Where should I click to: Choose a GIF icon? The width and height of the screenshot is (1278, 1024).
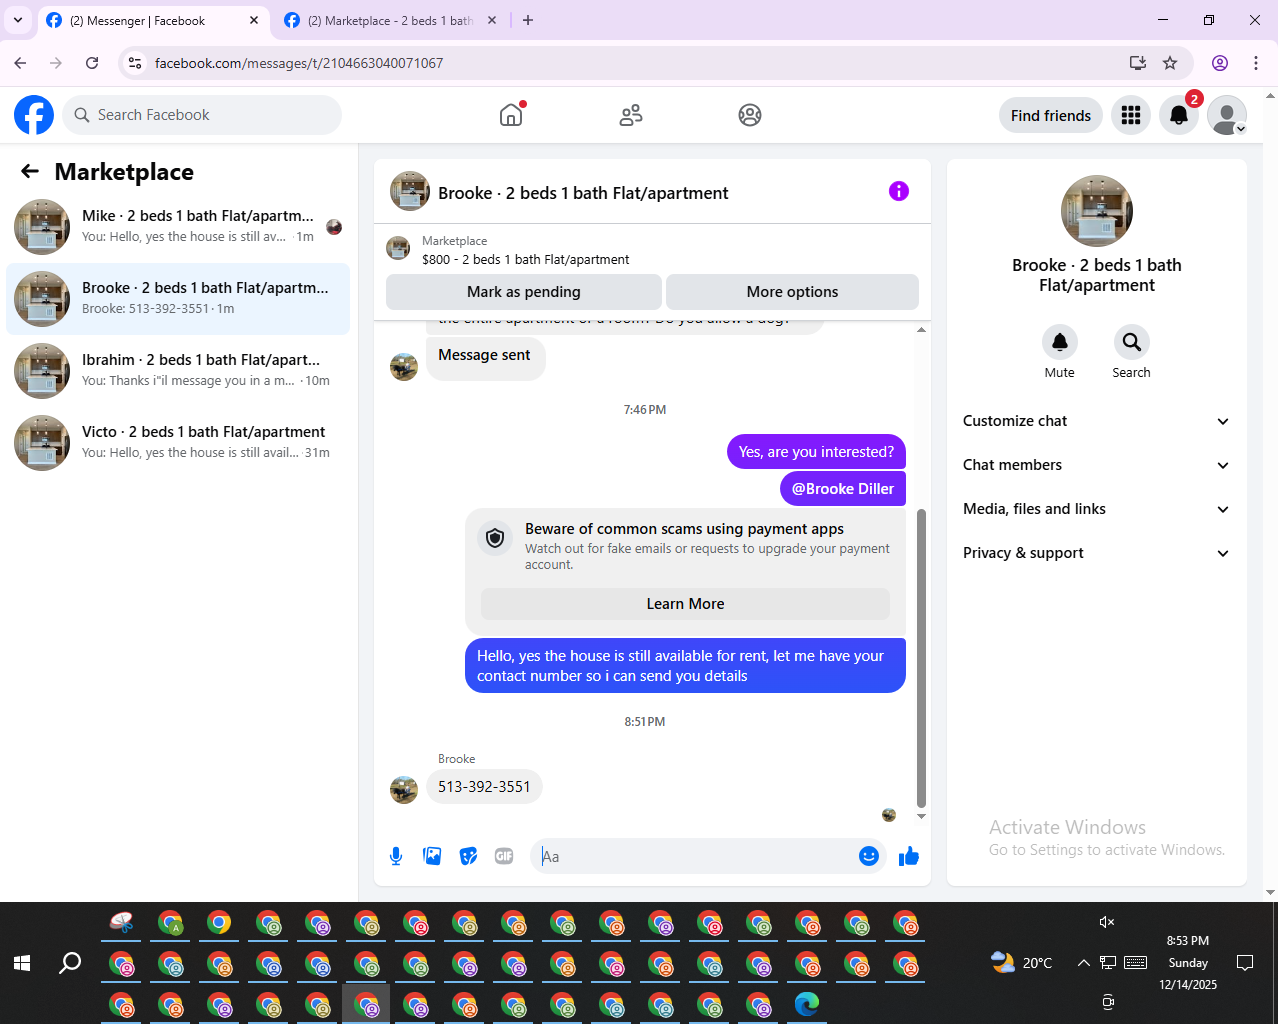point(504,856)
